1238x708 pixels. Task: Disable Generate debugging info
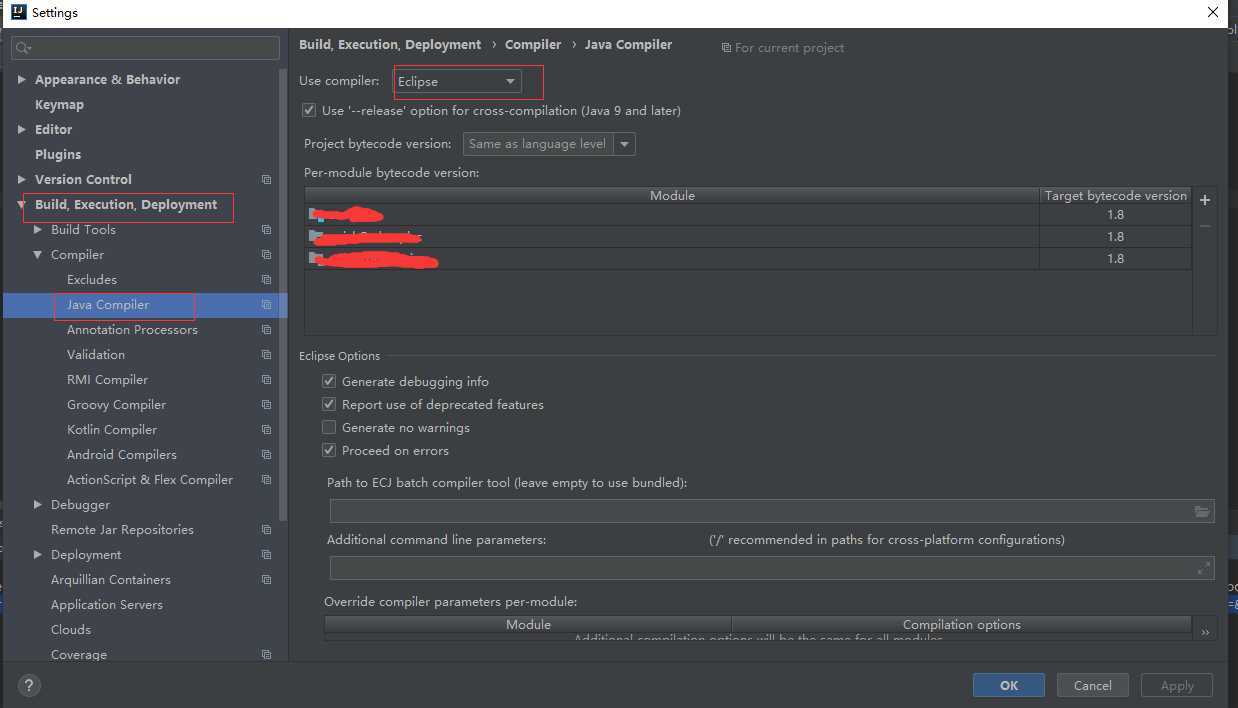coord(329,382)
